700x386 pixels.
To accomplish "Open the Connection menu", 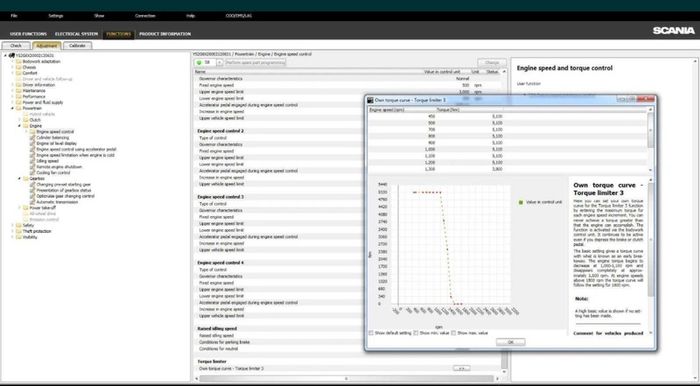I will 145,16.
